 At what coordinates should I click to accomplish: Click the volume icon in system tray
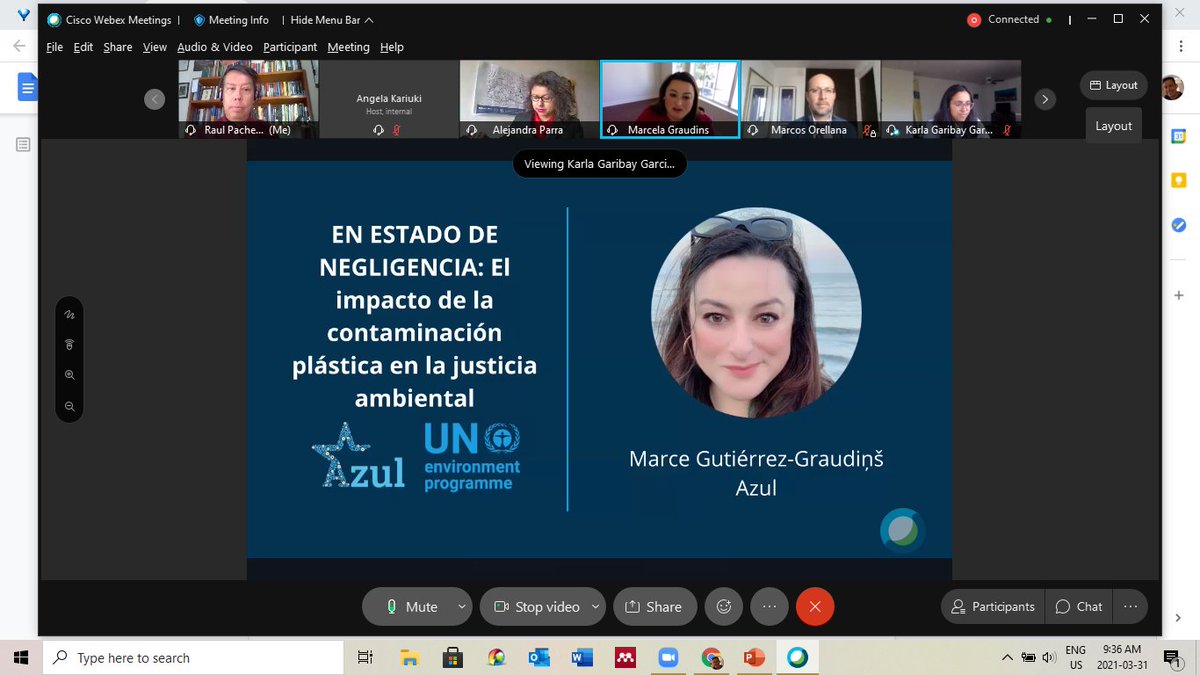click(x=1048, y=657)
